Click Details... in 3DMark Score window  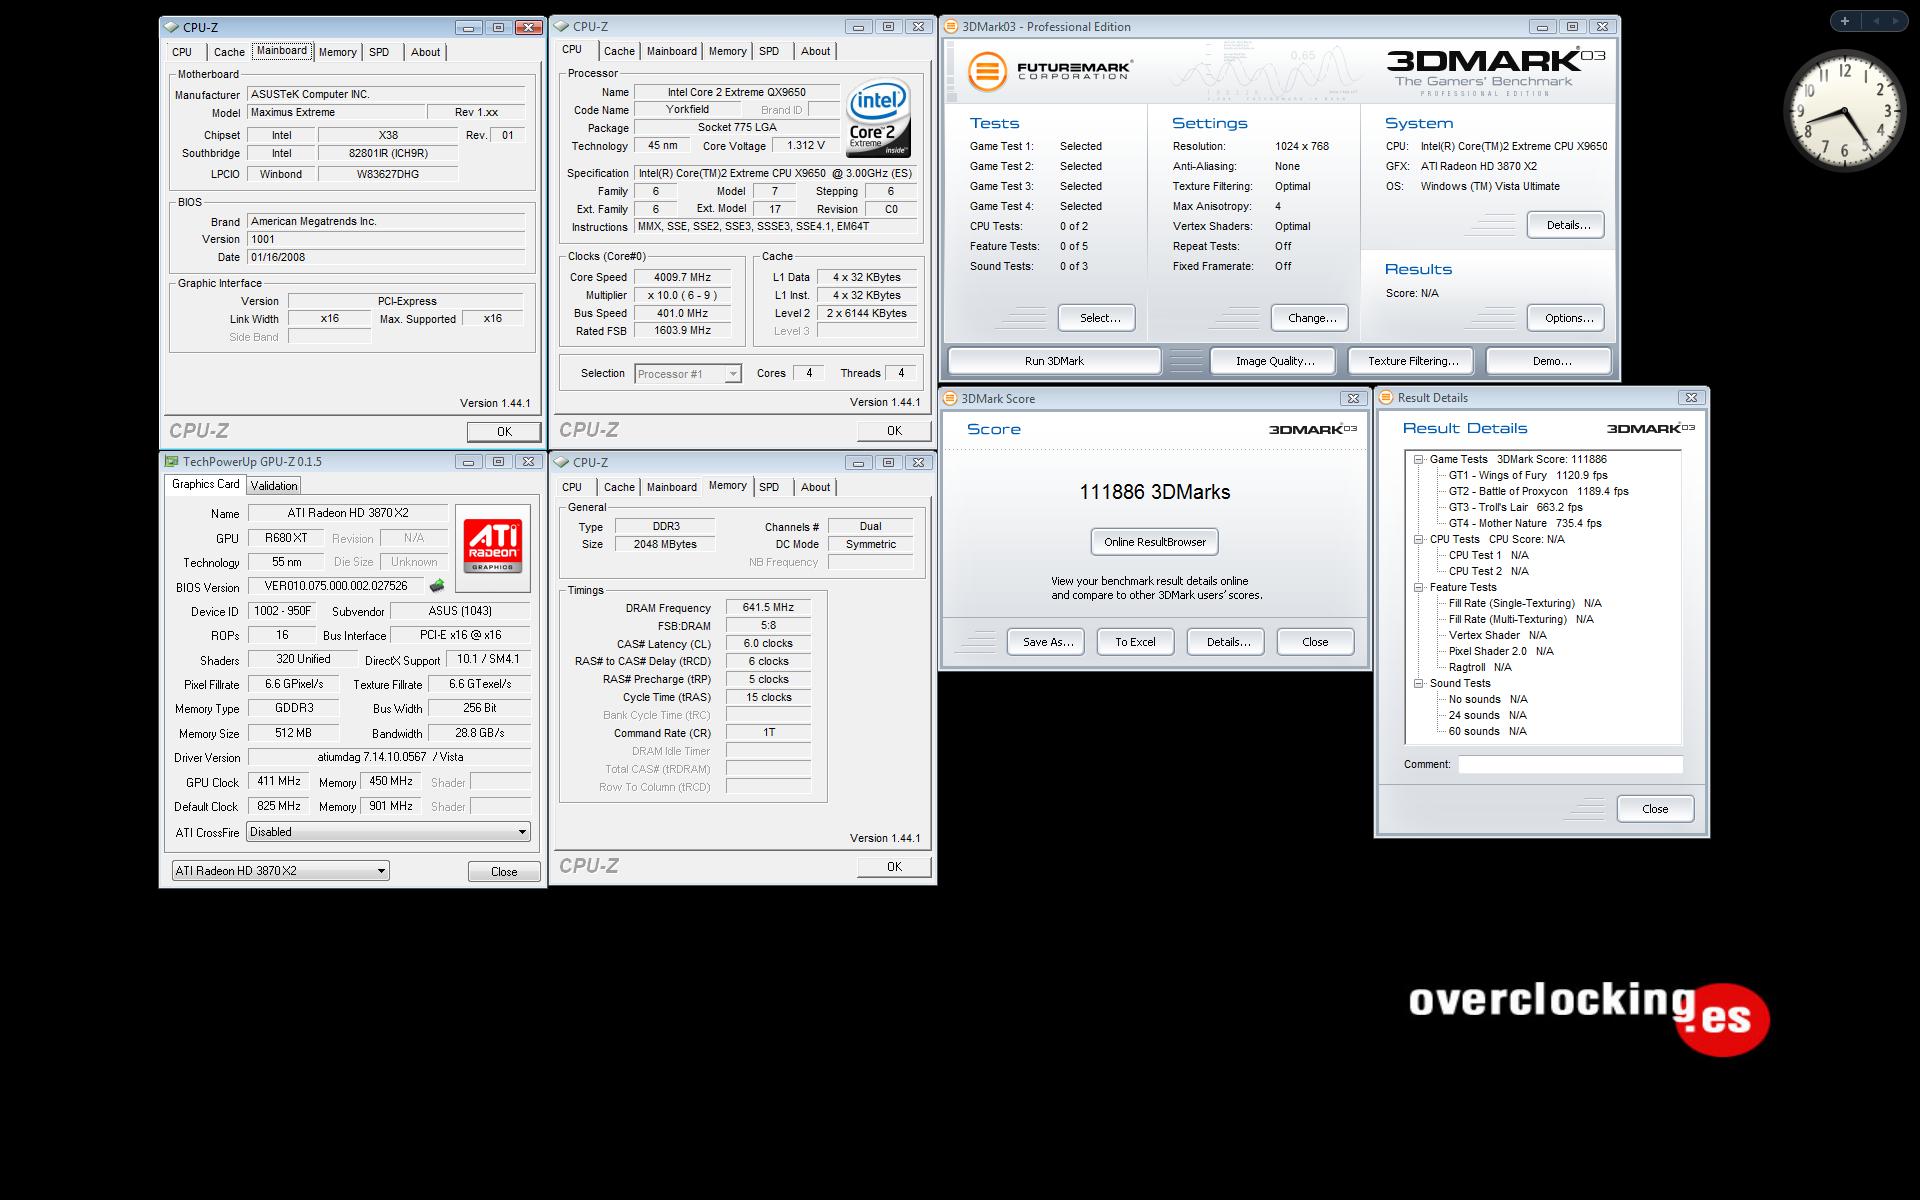(x=1226, y=642)
